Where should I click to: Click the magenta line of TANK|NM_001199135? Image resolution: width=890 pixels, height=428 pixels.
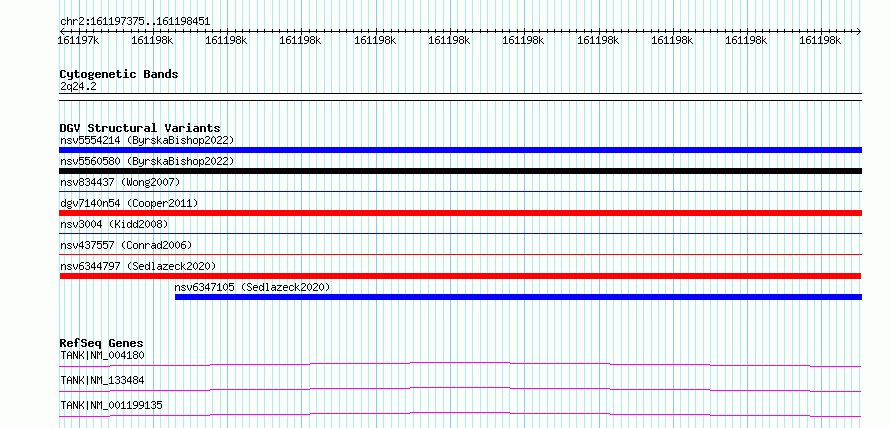pos(460,414)
